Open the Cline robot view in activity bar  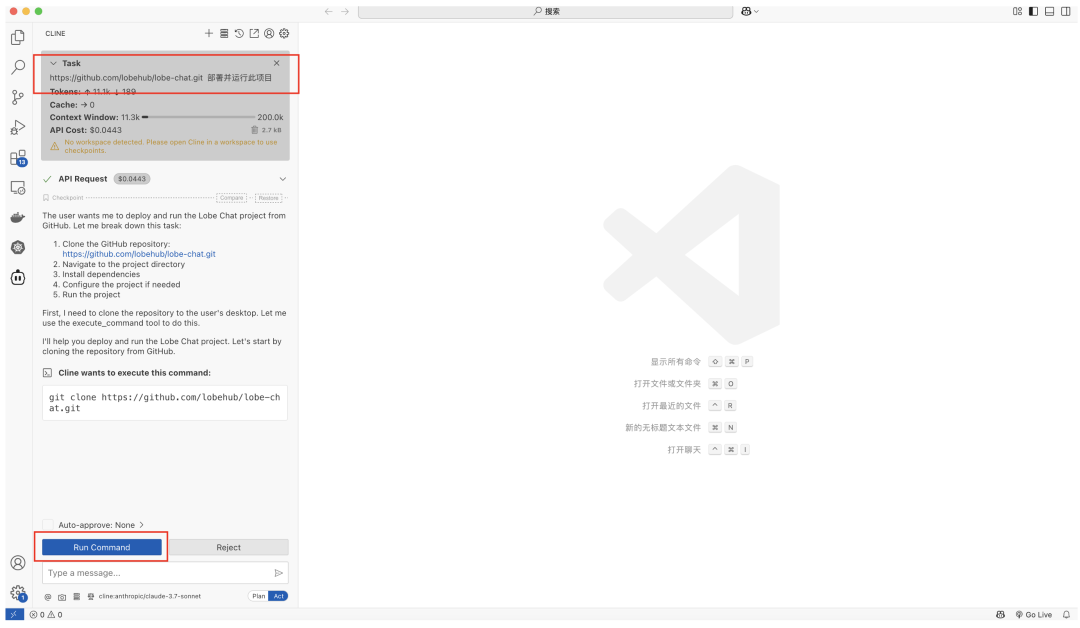click(18, 278)
